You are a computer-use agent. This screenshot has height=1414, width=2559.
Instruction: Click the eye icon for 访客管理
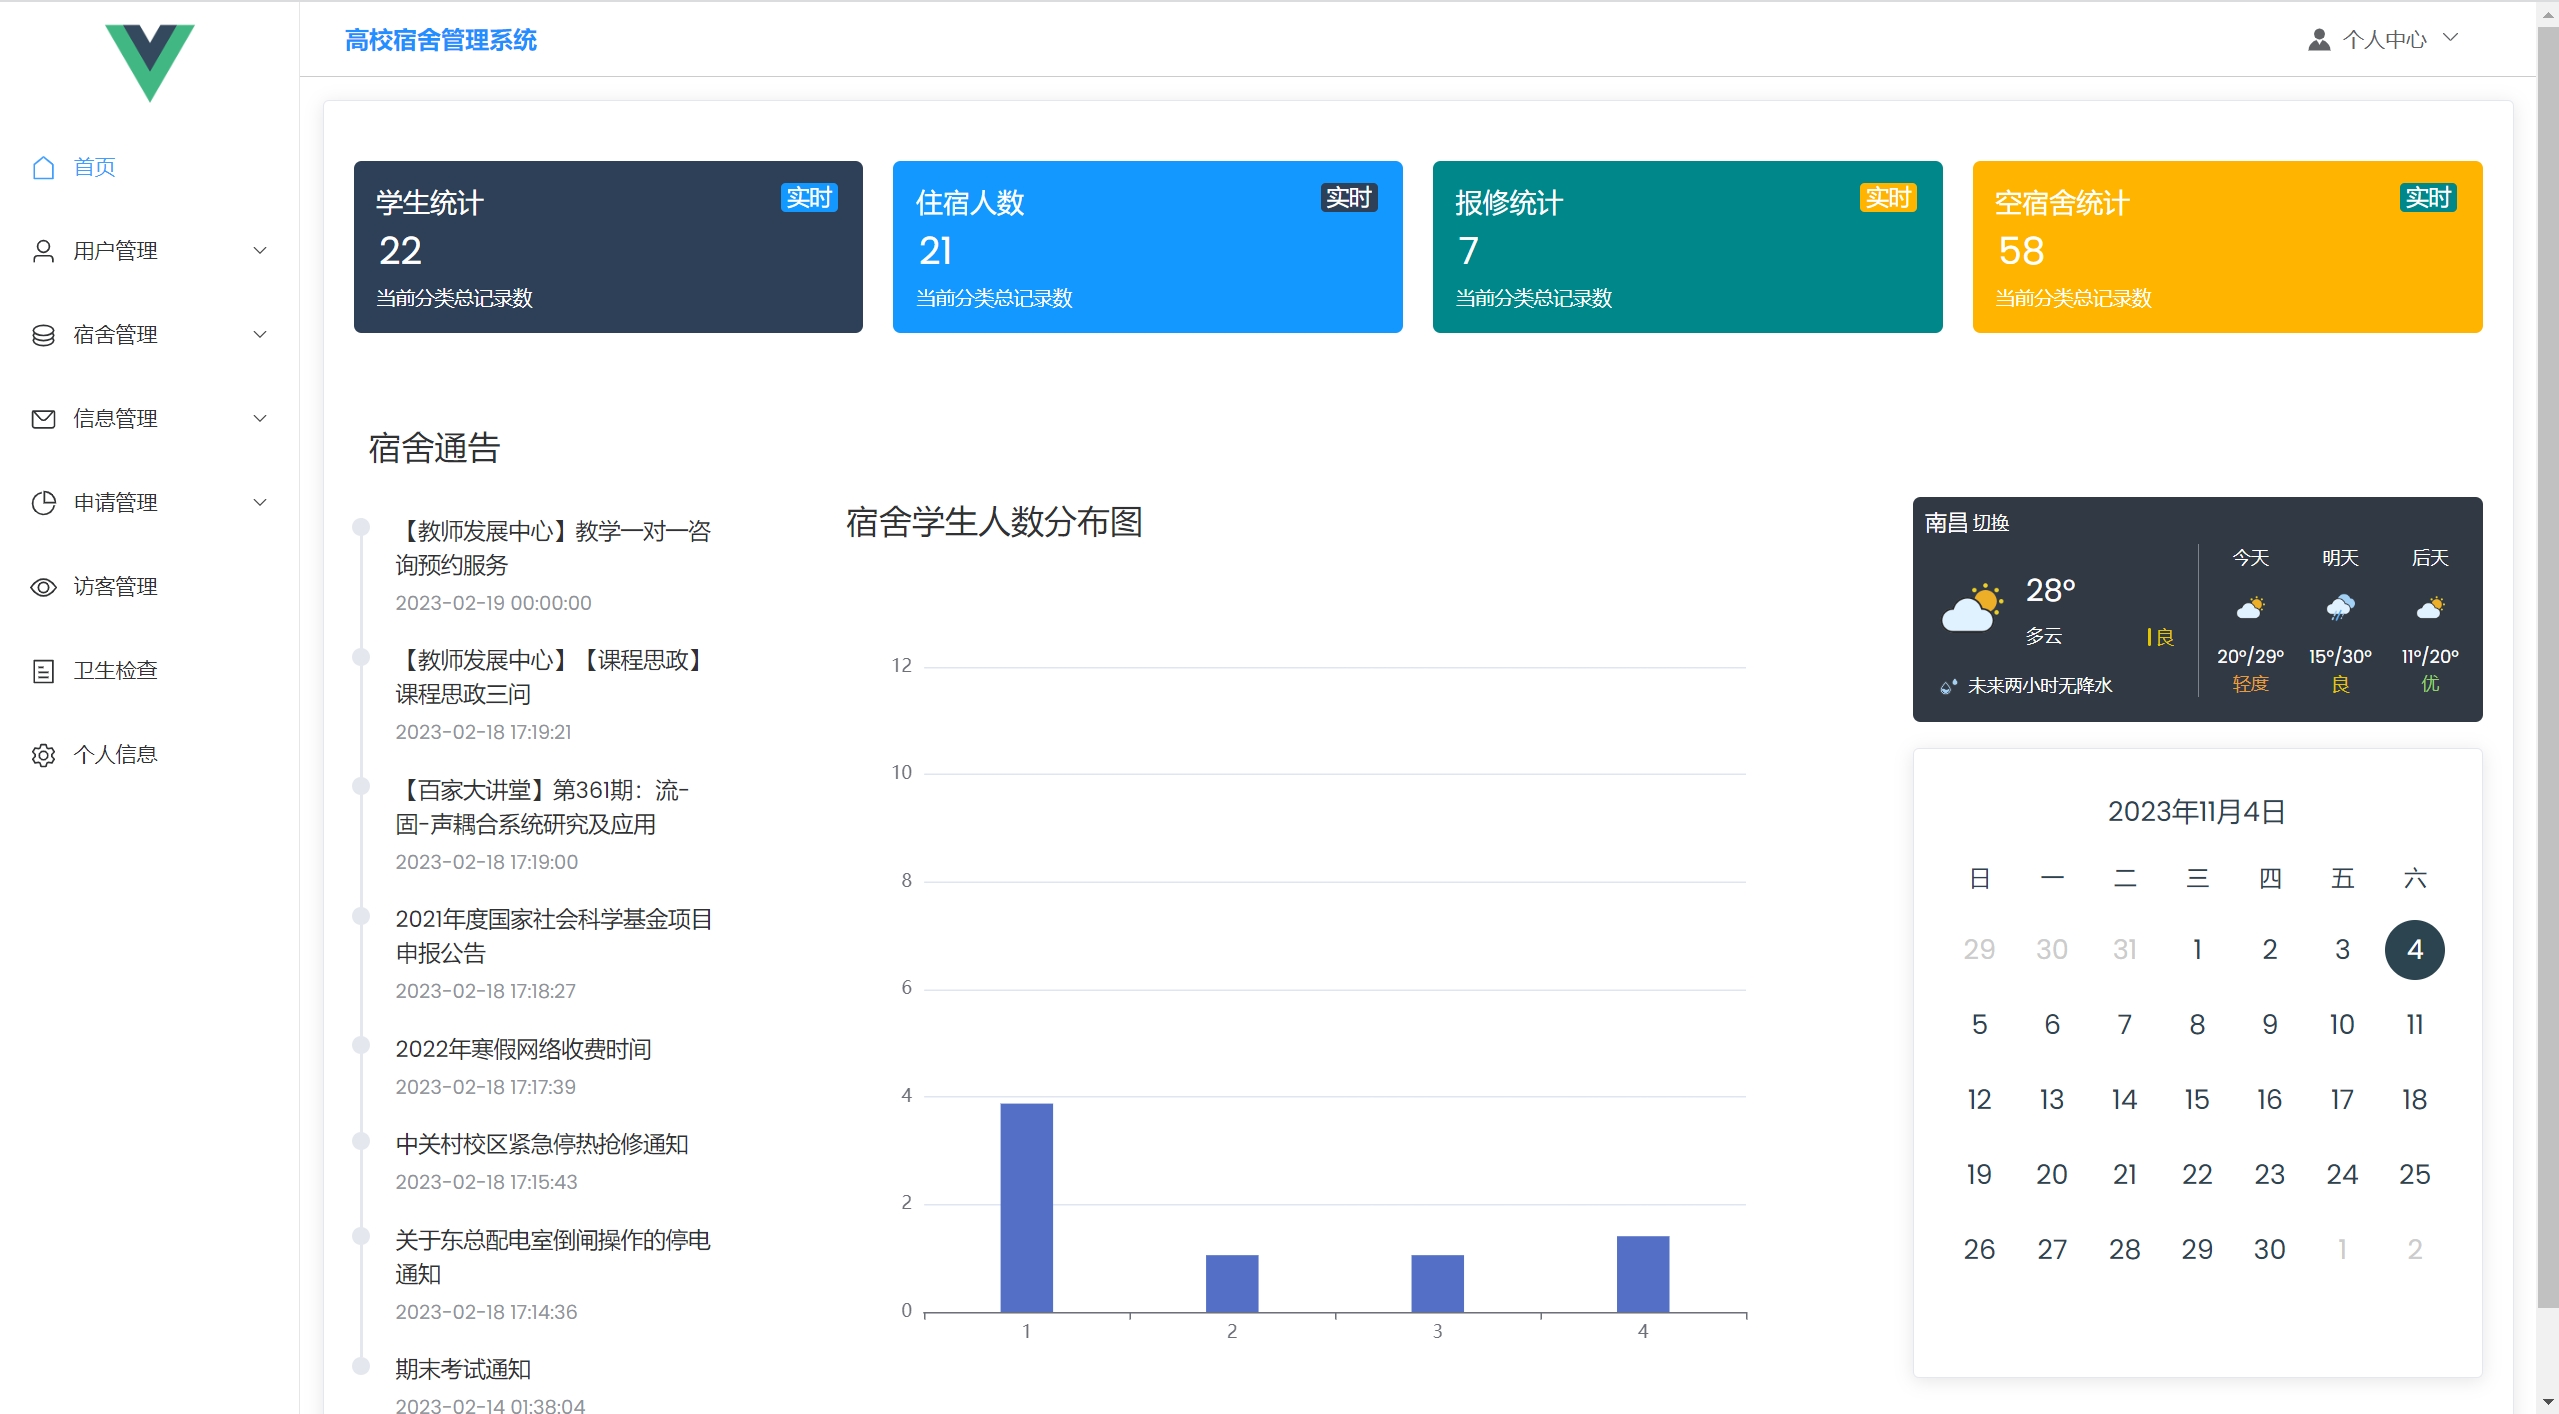(x=43, y=587)
